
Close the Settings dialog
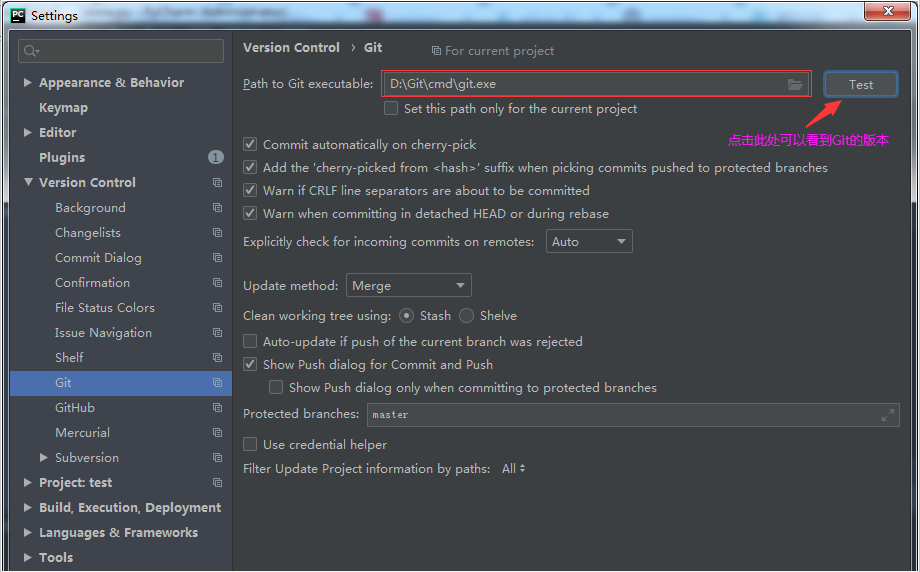click(888, 11)
